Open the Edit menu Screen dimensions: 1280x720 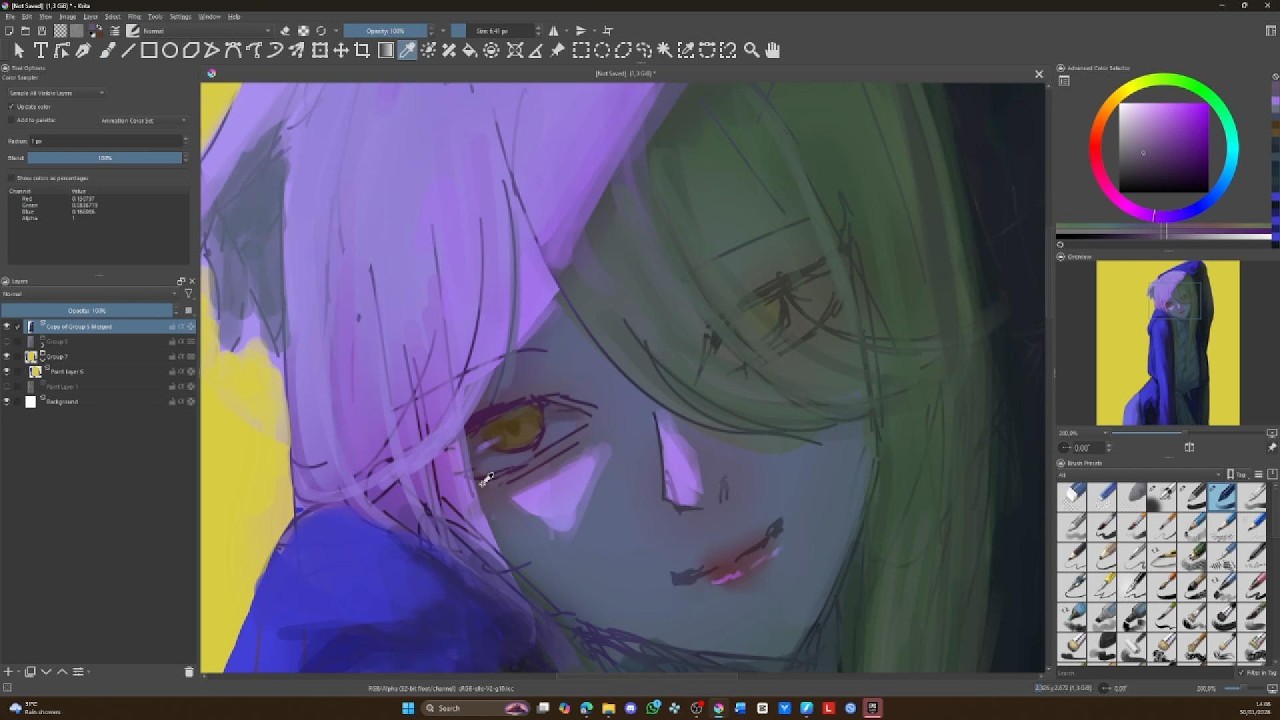[27, 17]
